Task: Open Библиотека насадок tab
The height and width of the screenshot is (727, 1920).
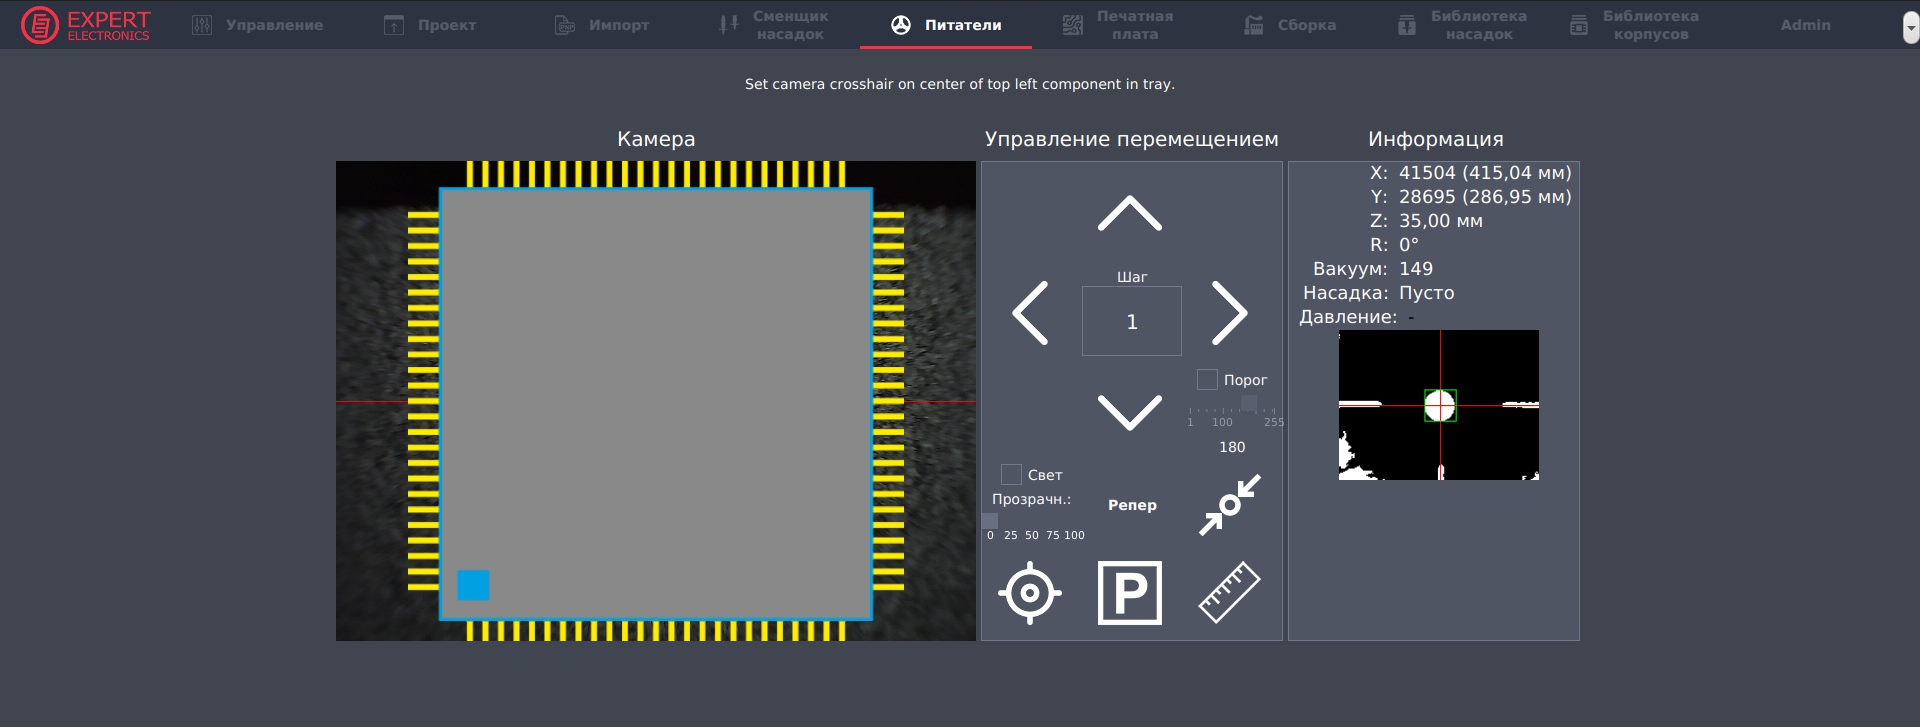Action: point(1462,25)
